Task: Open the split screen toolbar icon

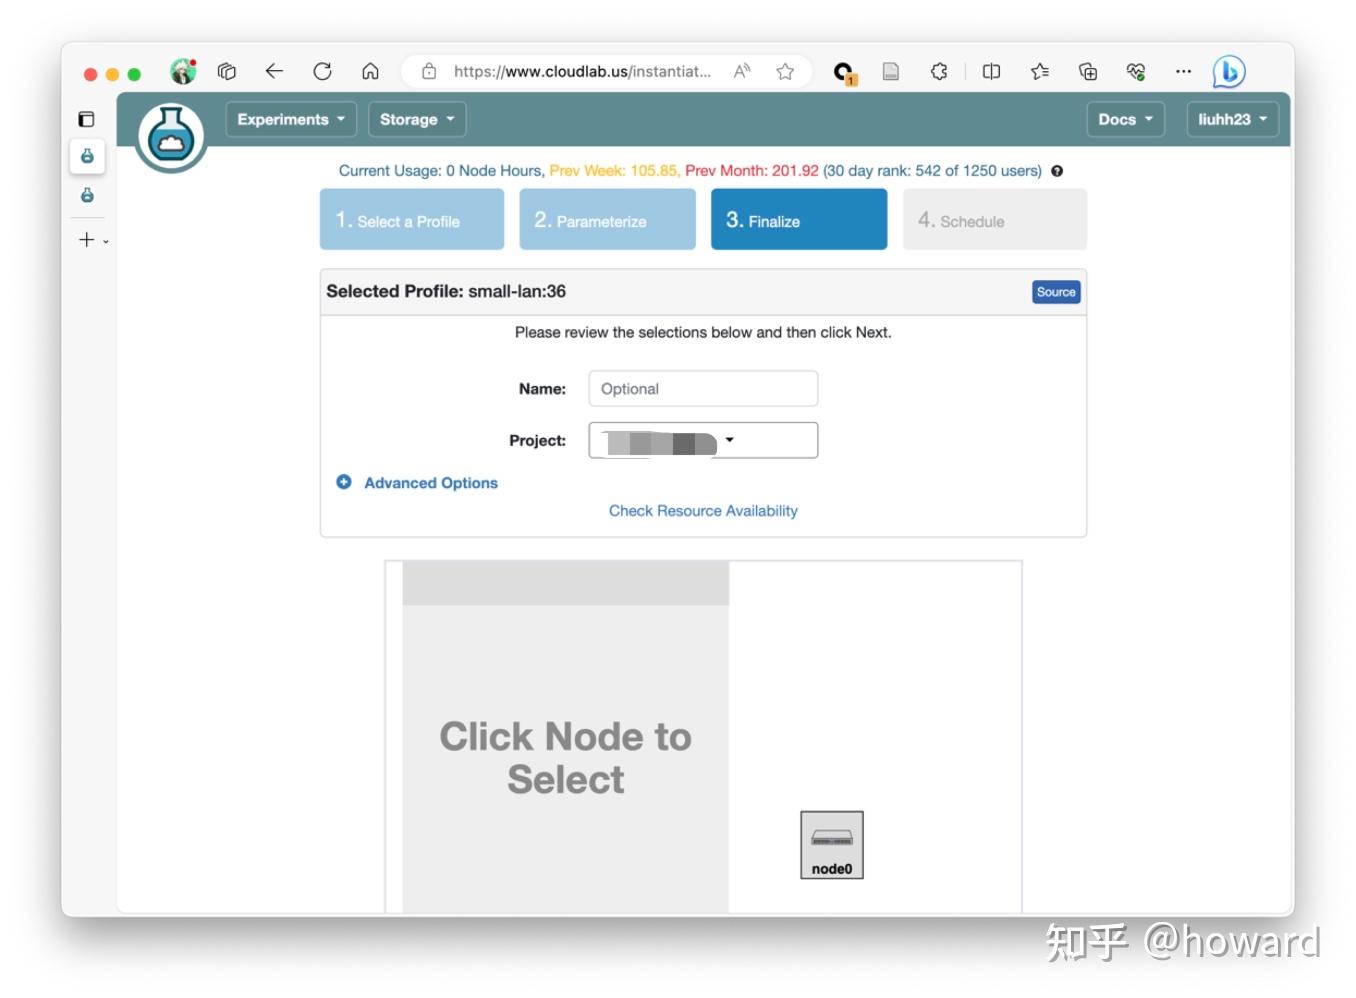Action: (991, 71)
